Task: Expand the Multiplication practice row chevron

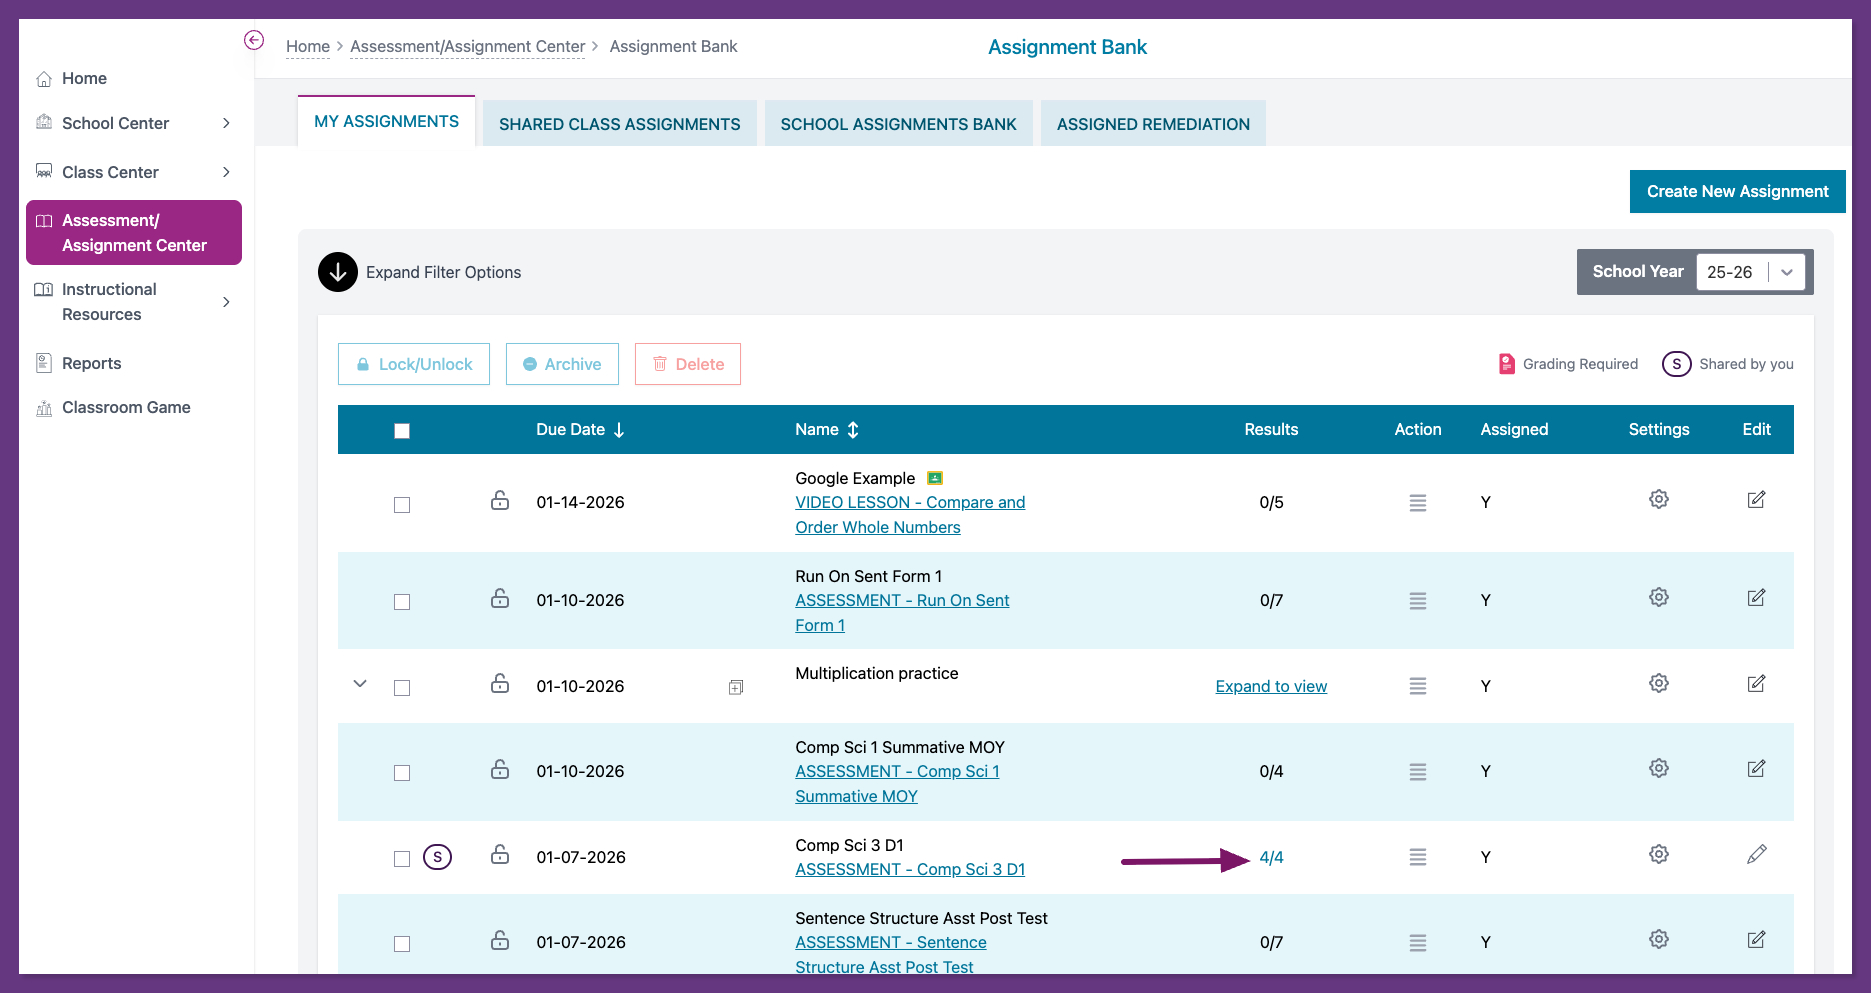Action: pos(360,684)
